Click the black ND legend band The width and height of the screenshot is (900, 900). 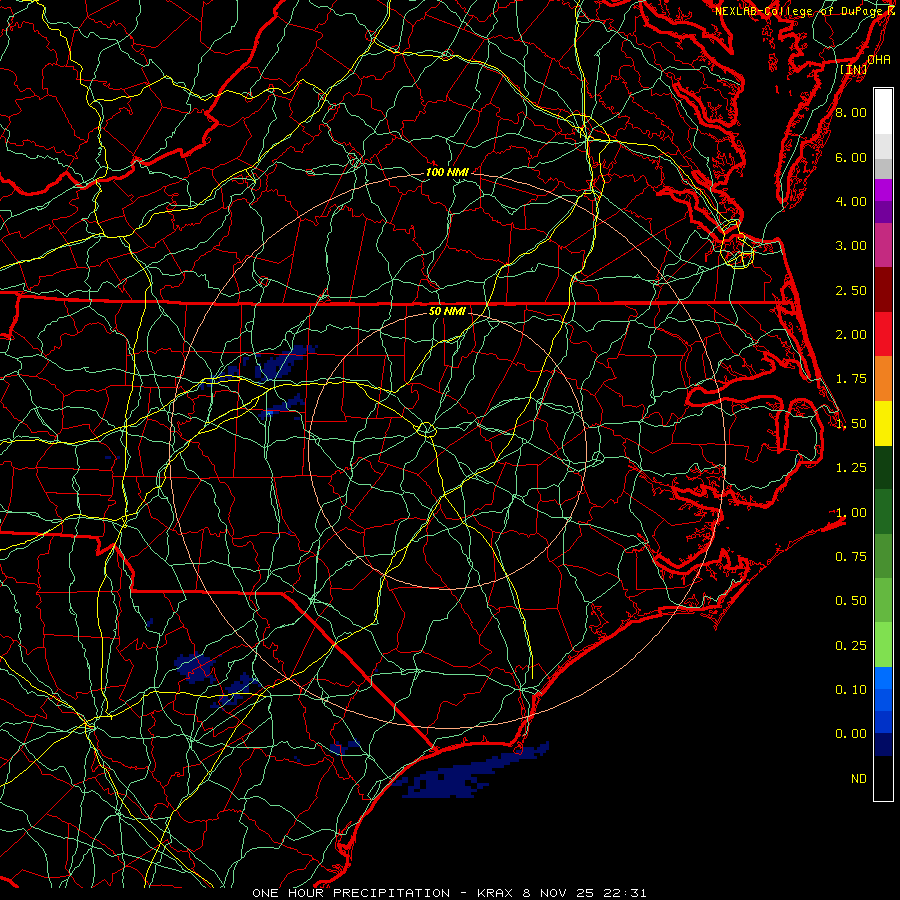pyautogui.click(x=883, y=778)
